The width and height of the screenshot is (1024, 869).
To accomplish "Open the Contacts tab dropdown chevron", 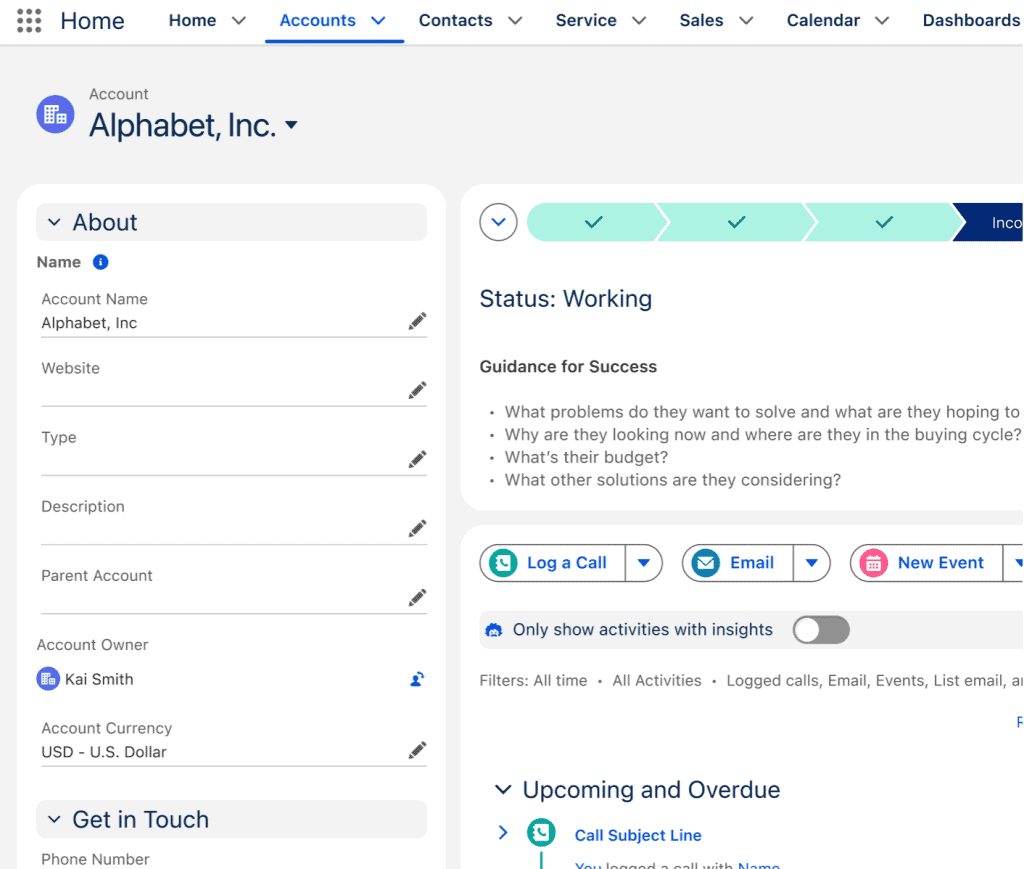I will [515, 21].
